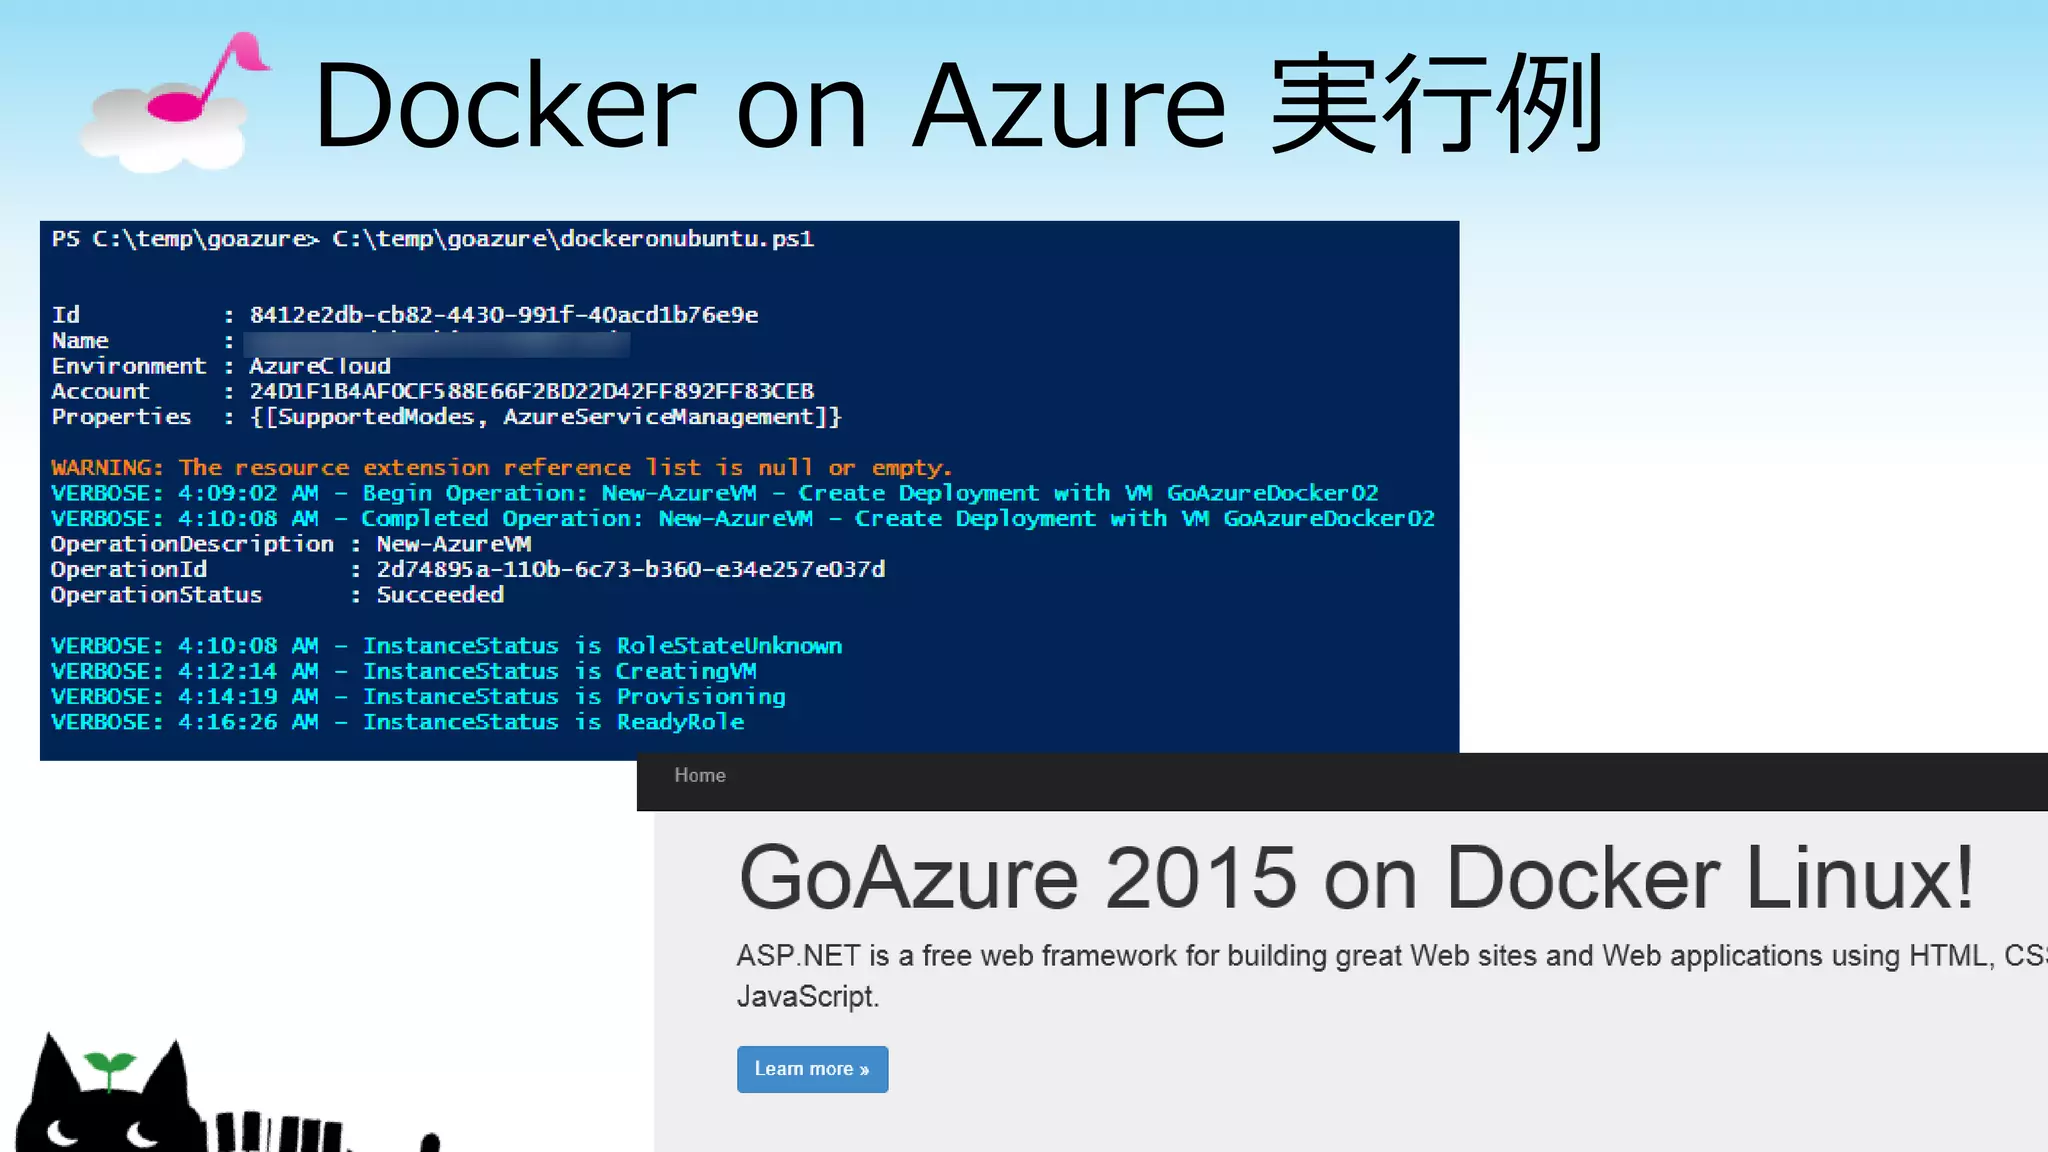Click the Home link in the navbar
The image size is (2048, 1152).
(699, 775)
